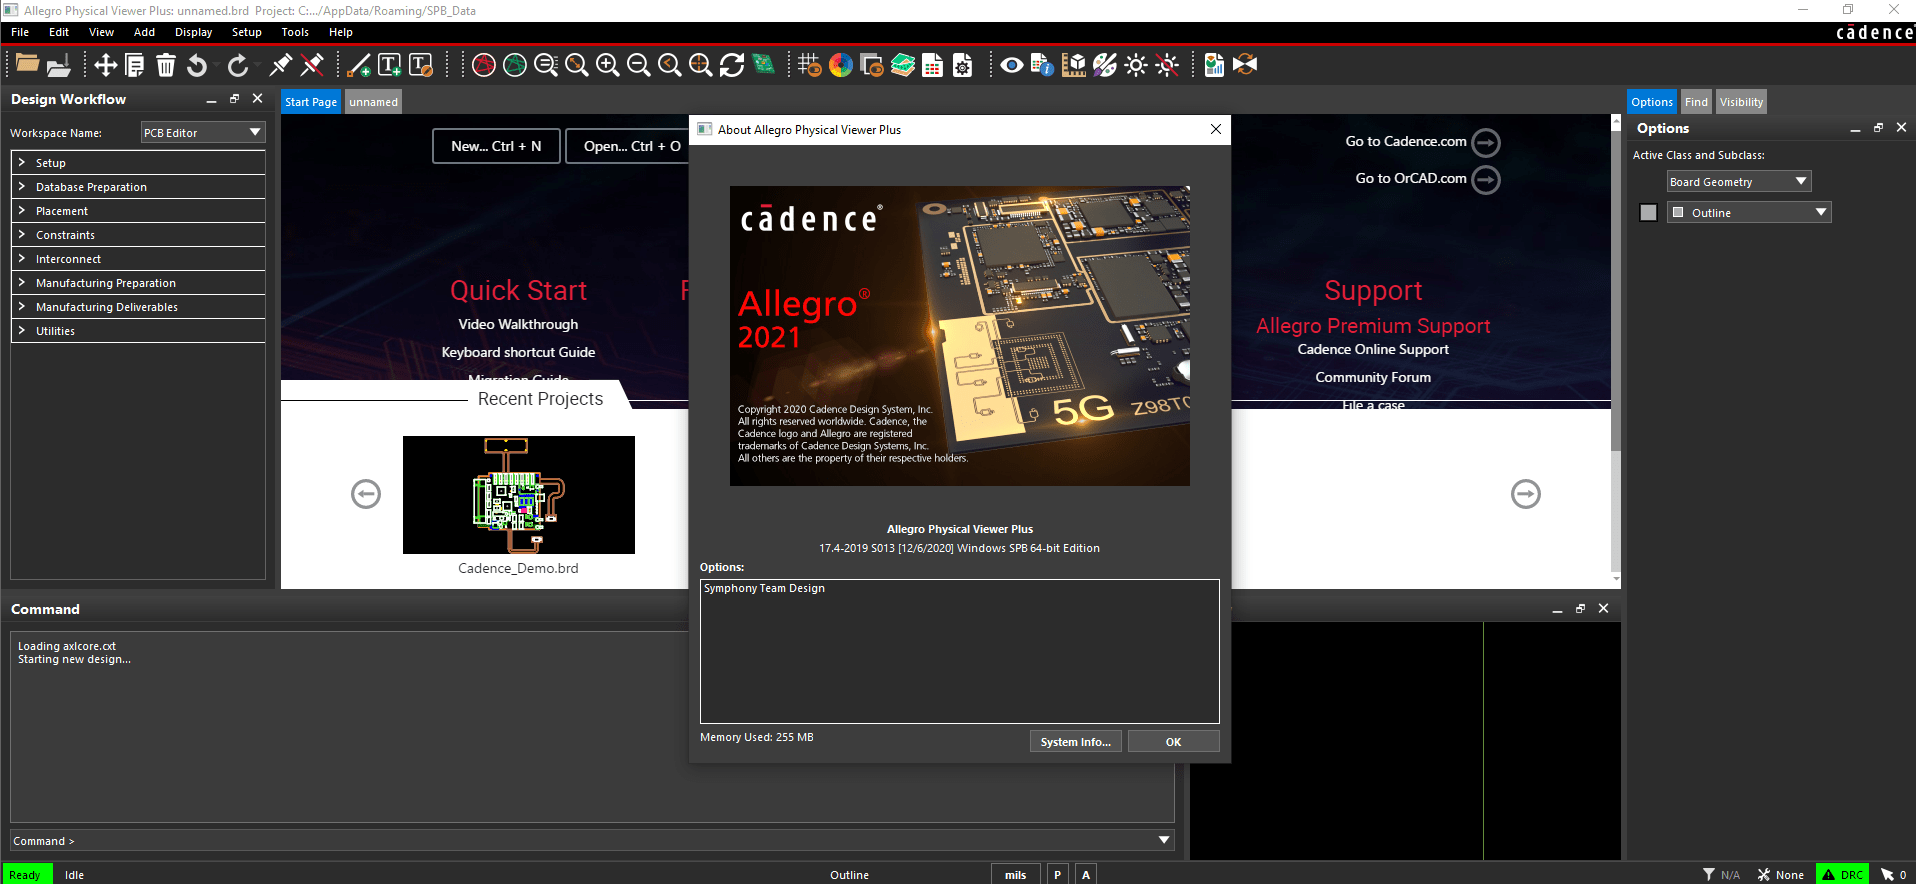This screenshot has height=884, width=1916.
Task: Open the layer cross-section stack icon
Action: [x=903, y=65]
